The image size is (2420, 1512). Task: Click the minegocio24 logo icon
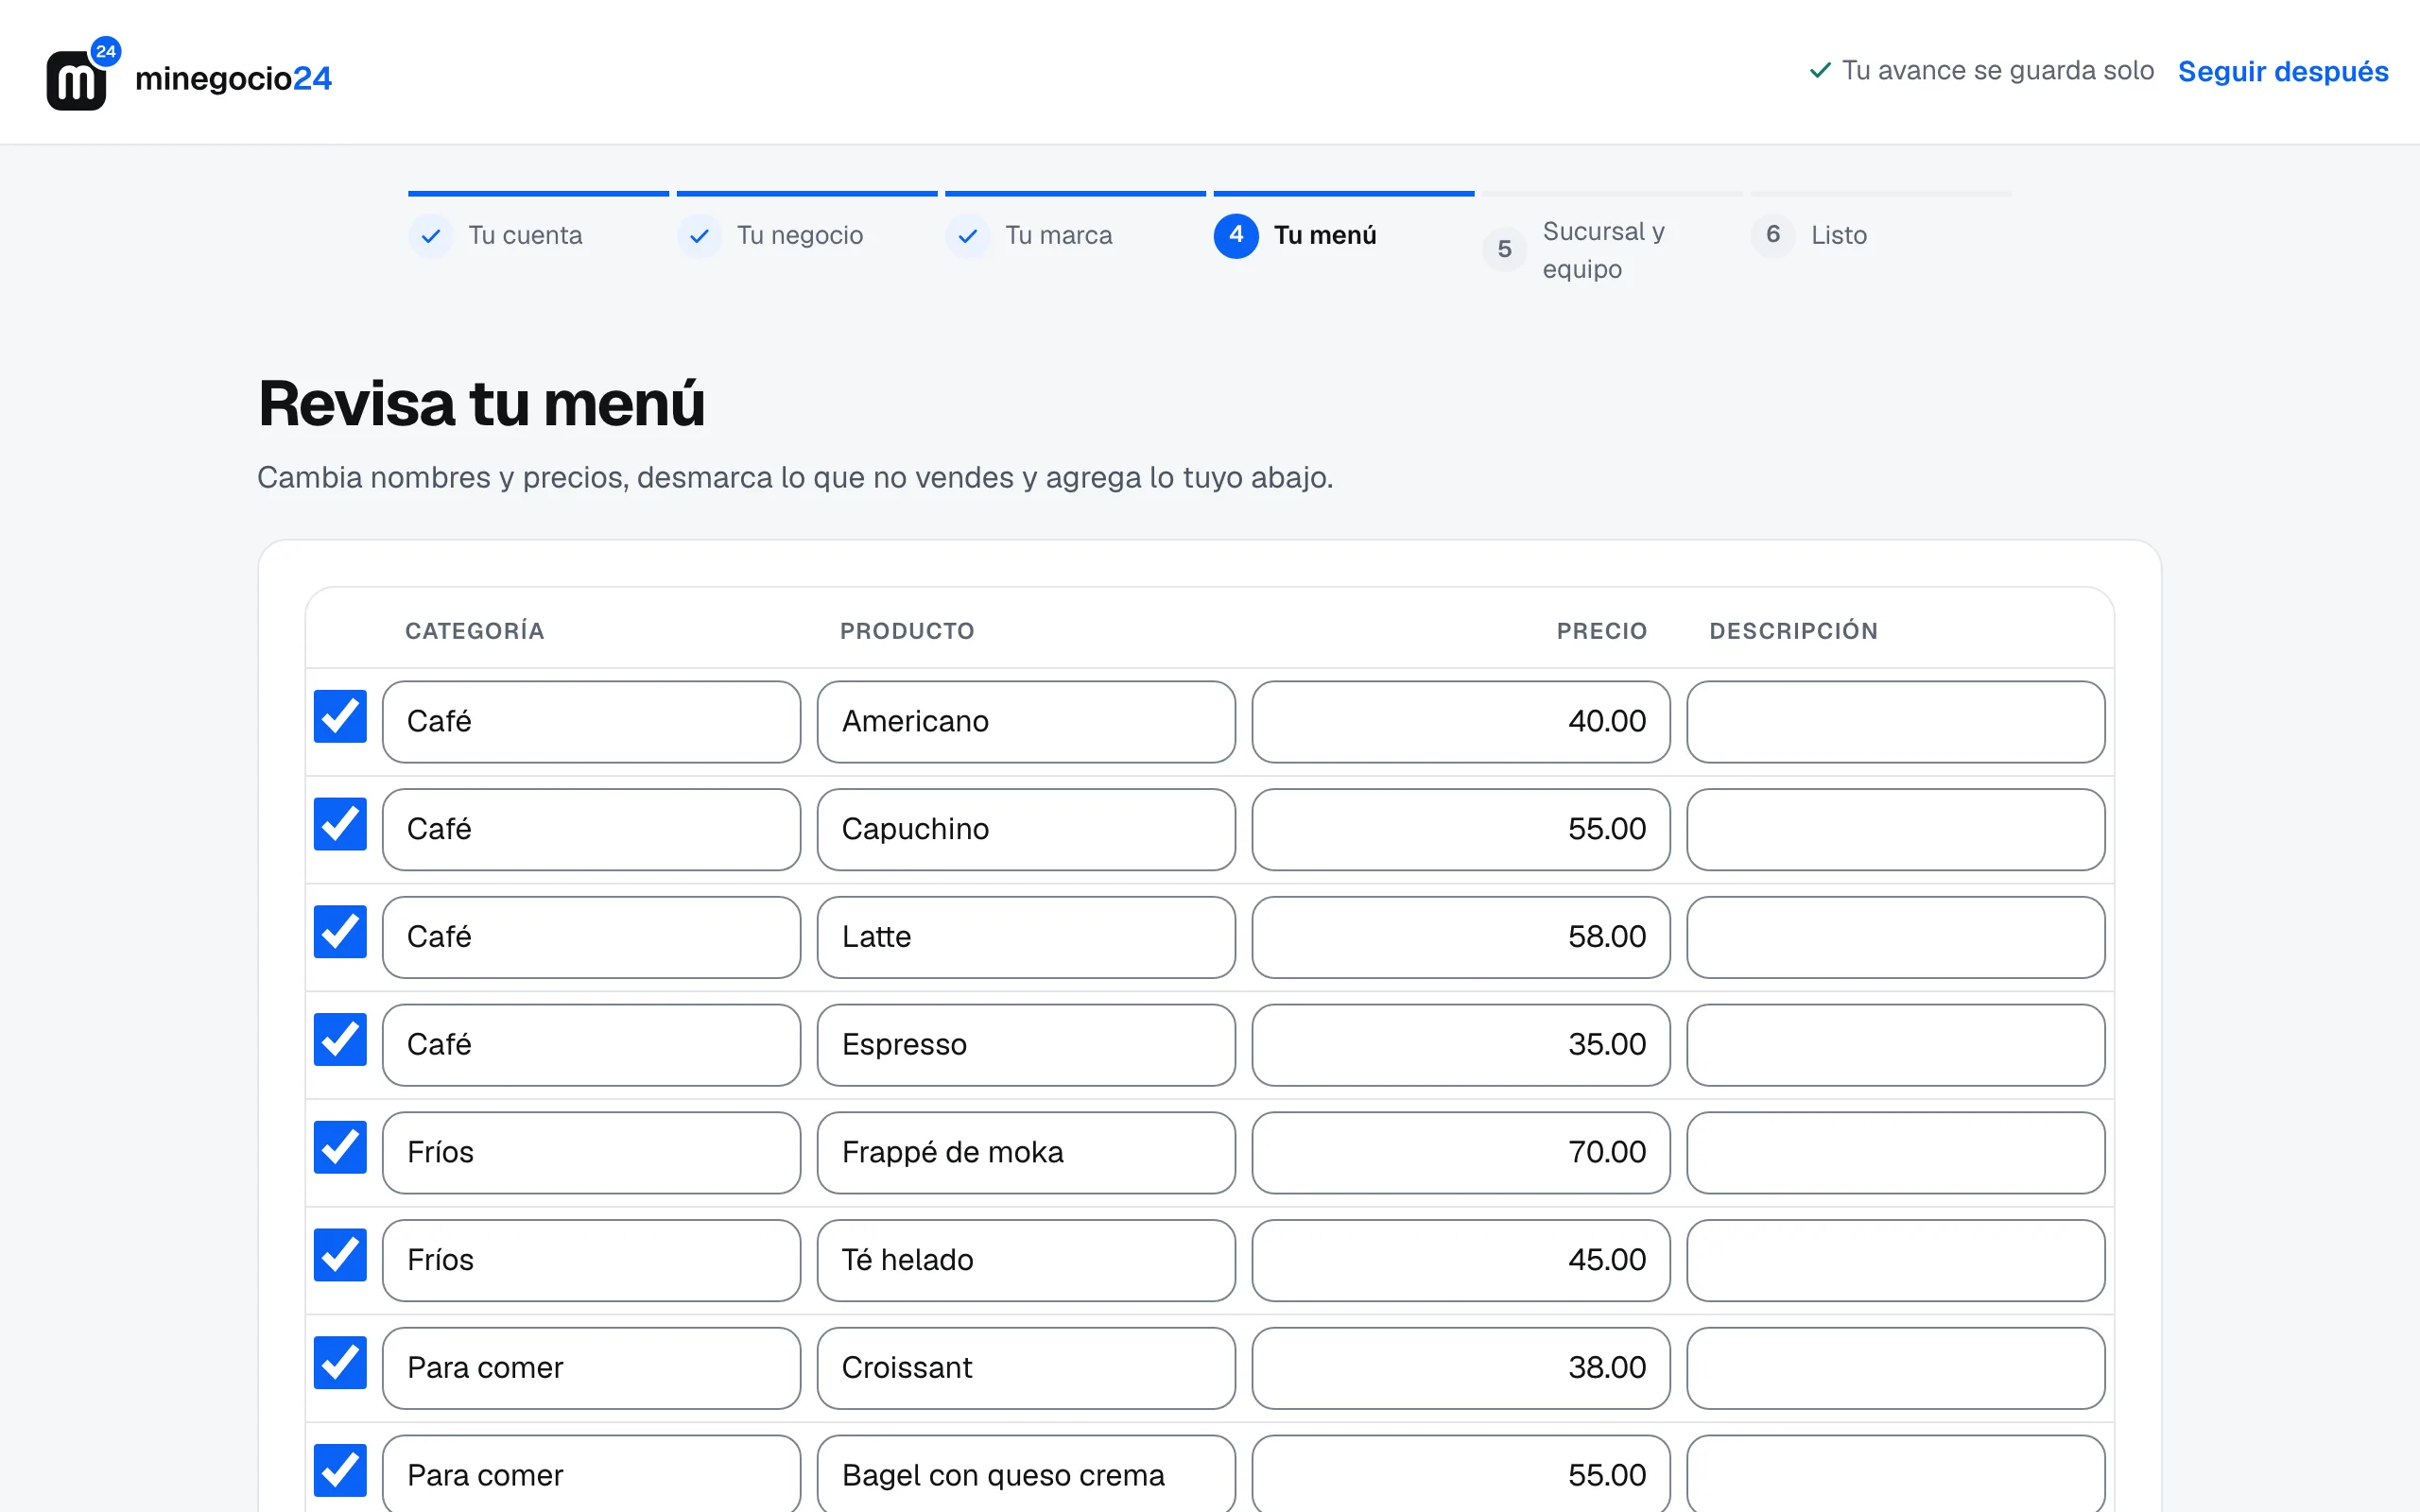(x=83, y=74)
